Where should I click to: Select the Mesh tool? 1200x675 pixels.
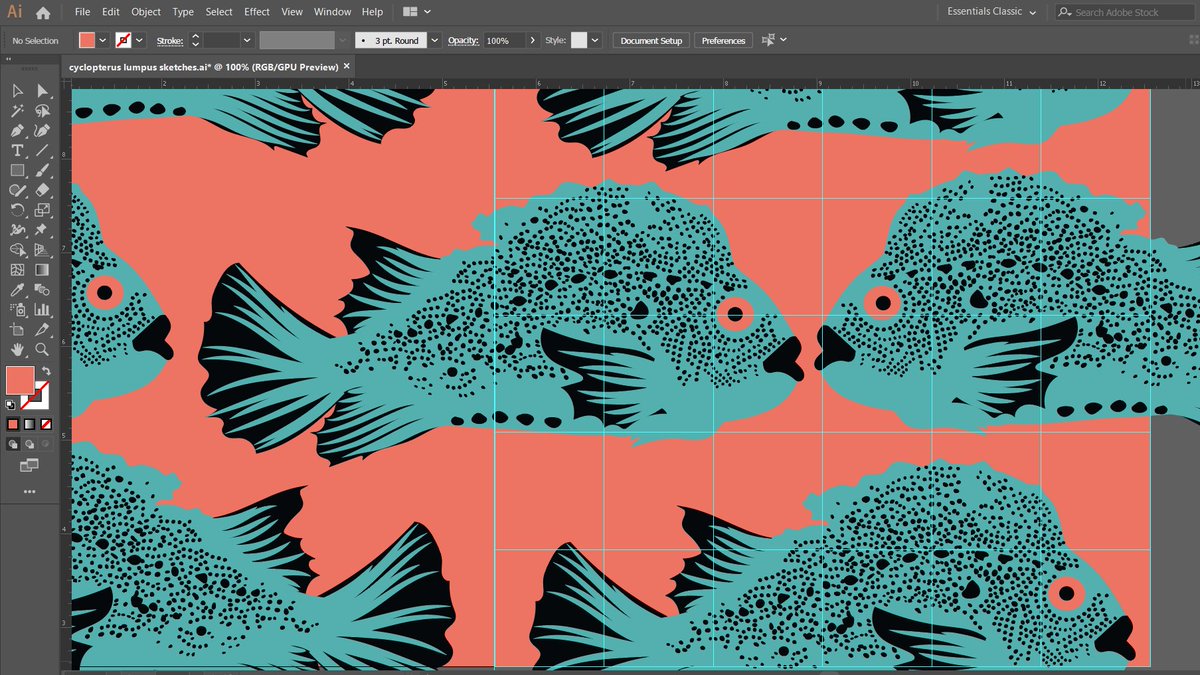pos(17,270)
